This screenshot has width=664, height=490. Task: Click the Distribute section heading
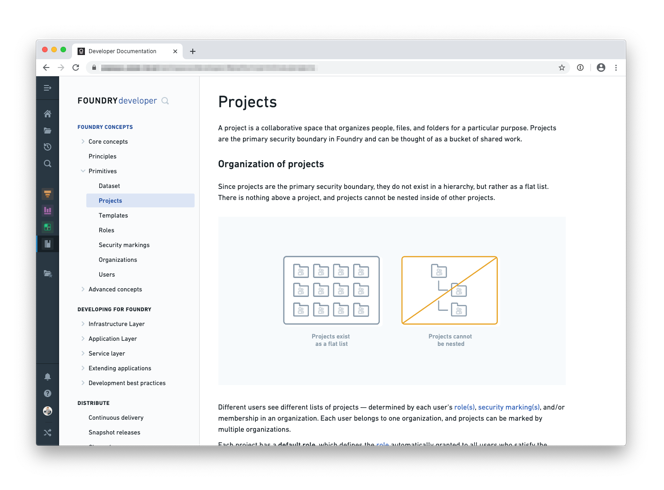pos(94,403)
